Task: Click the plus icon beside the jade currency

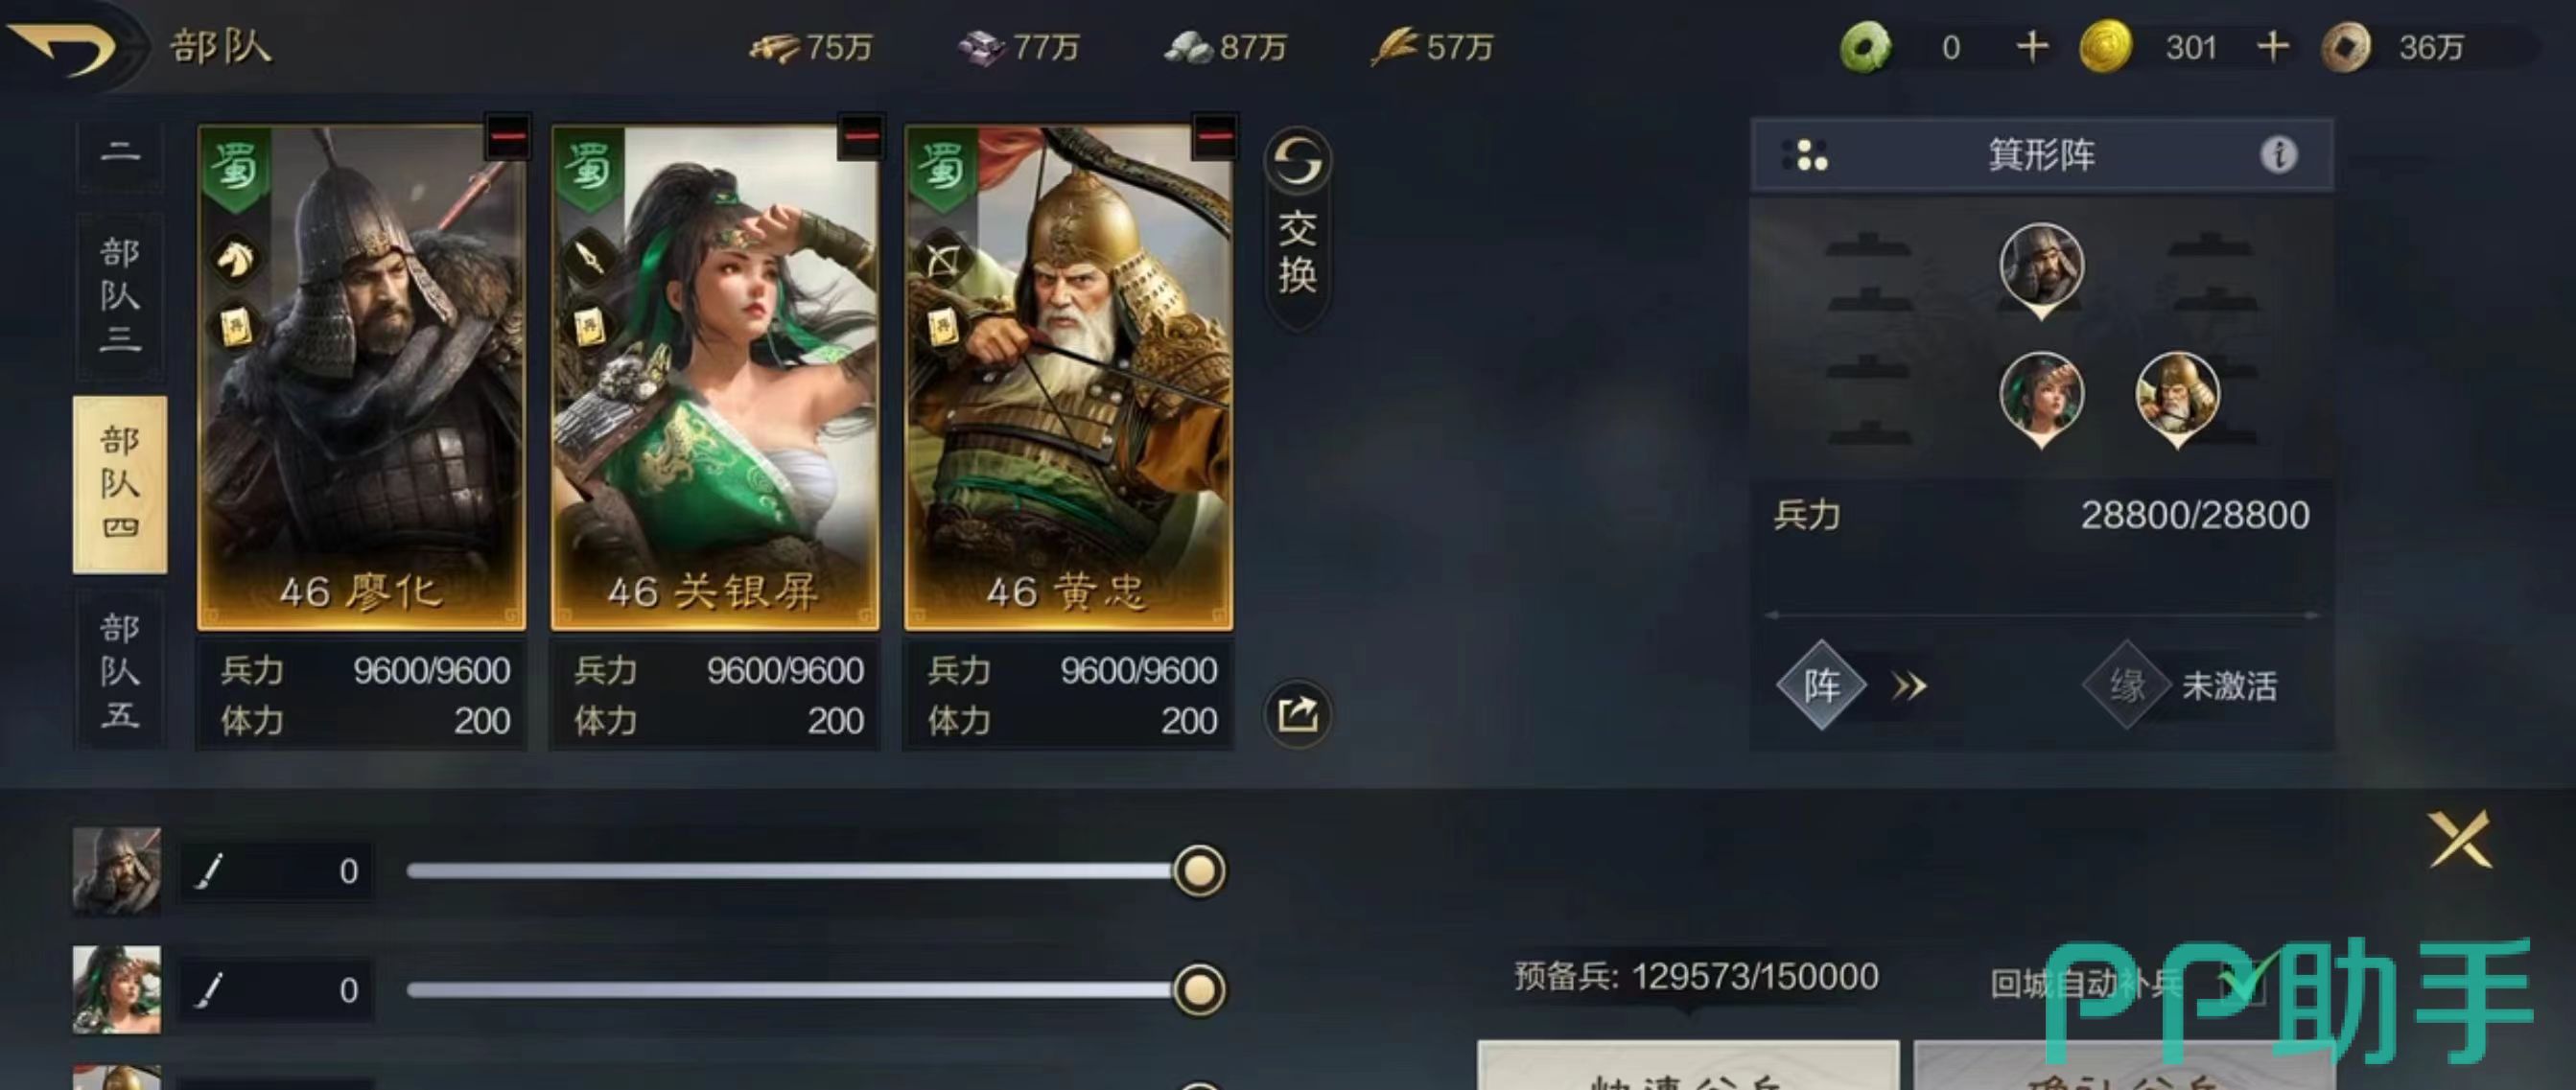Action: pos(2032,46)
